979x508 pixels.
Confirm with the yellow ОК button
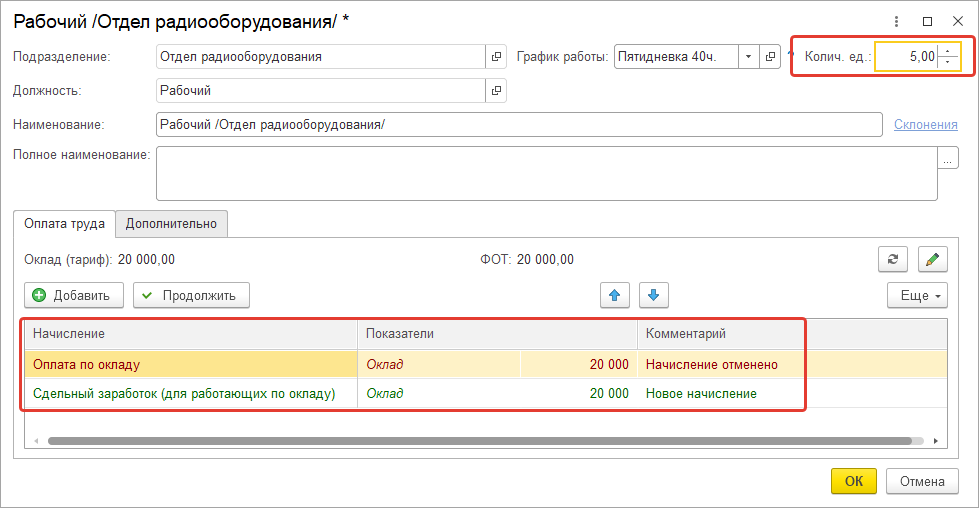point(853,481)
